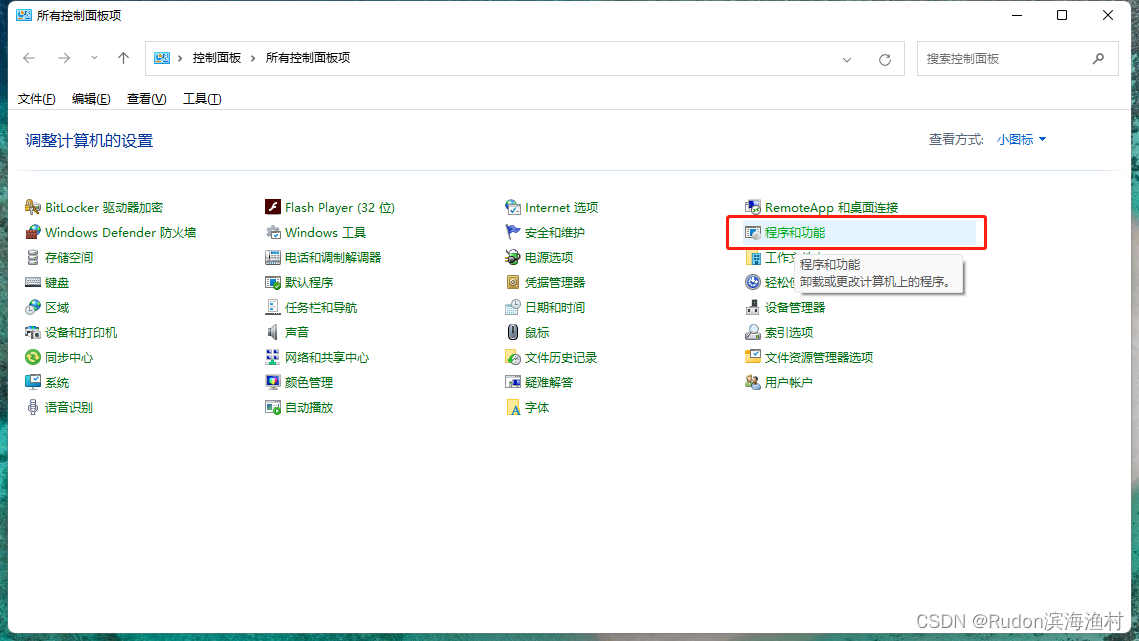Click the 索引选项 link
Screen dimensions: 1139x641
click(x=789, y=332)
